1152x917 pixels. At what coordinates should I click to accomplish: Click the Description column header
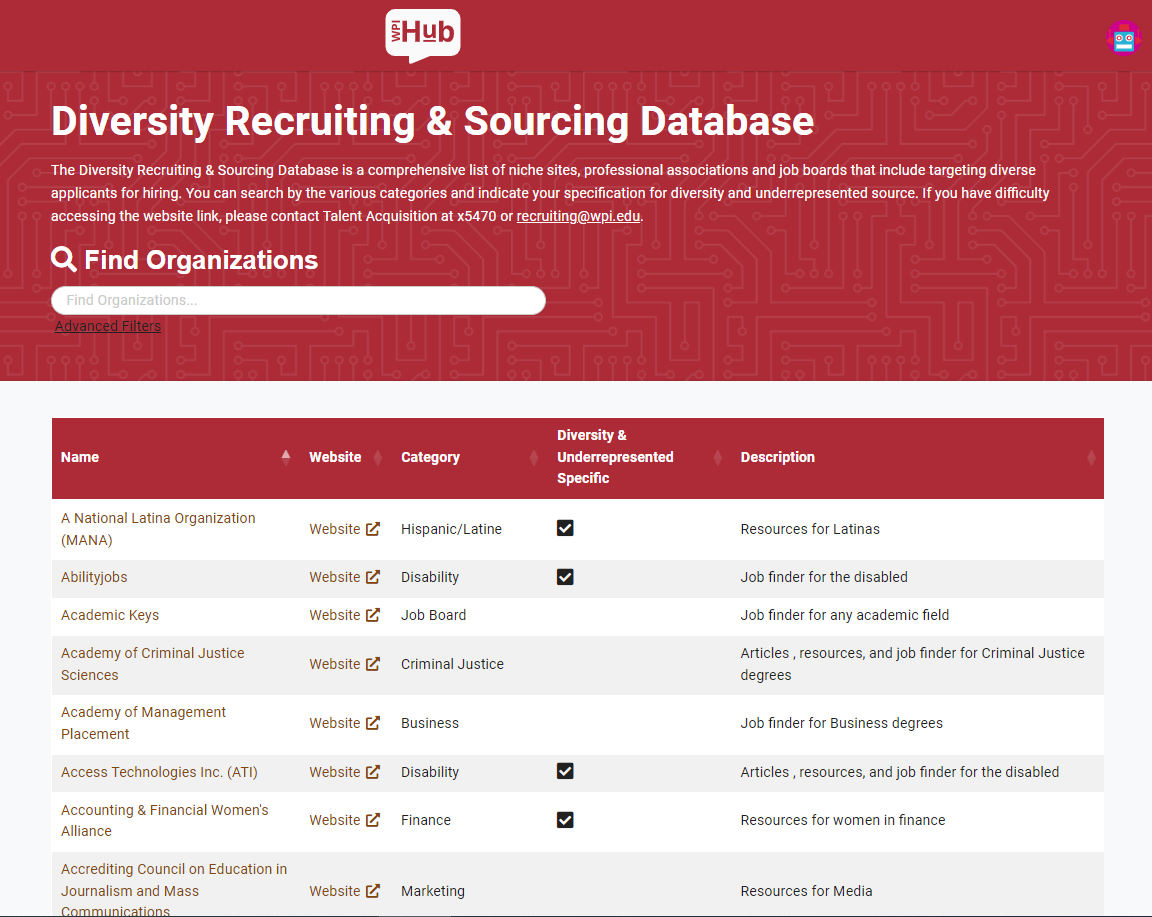(x=777, y=457)
